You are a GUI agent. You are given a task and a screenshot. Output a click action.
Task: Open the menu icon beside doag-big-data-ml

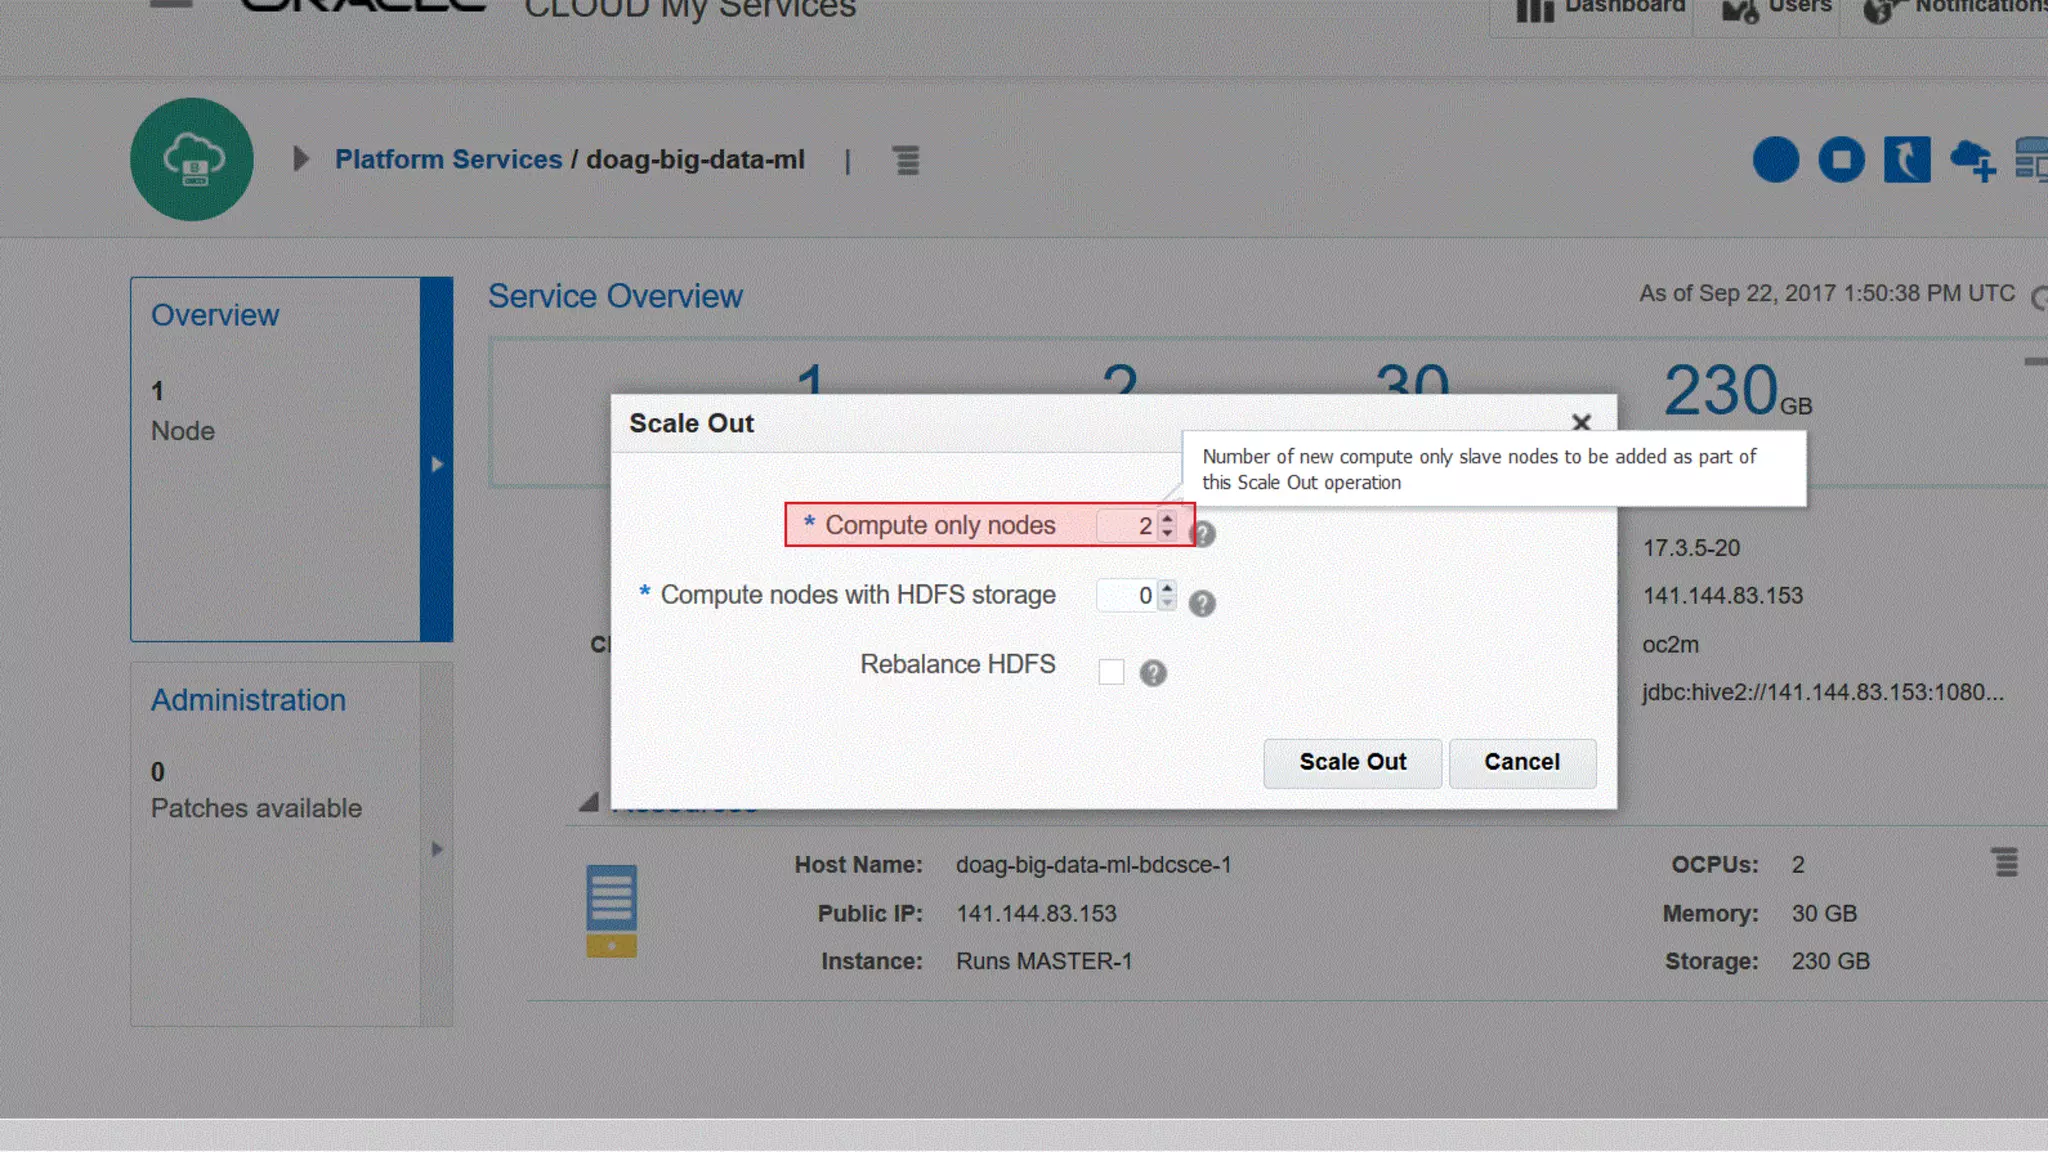click(x=906, y=160)
